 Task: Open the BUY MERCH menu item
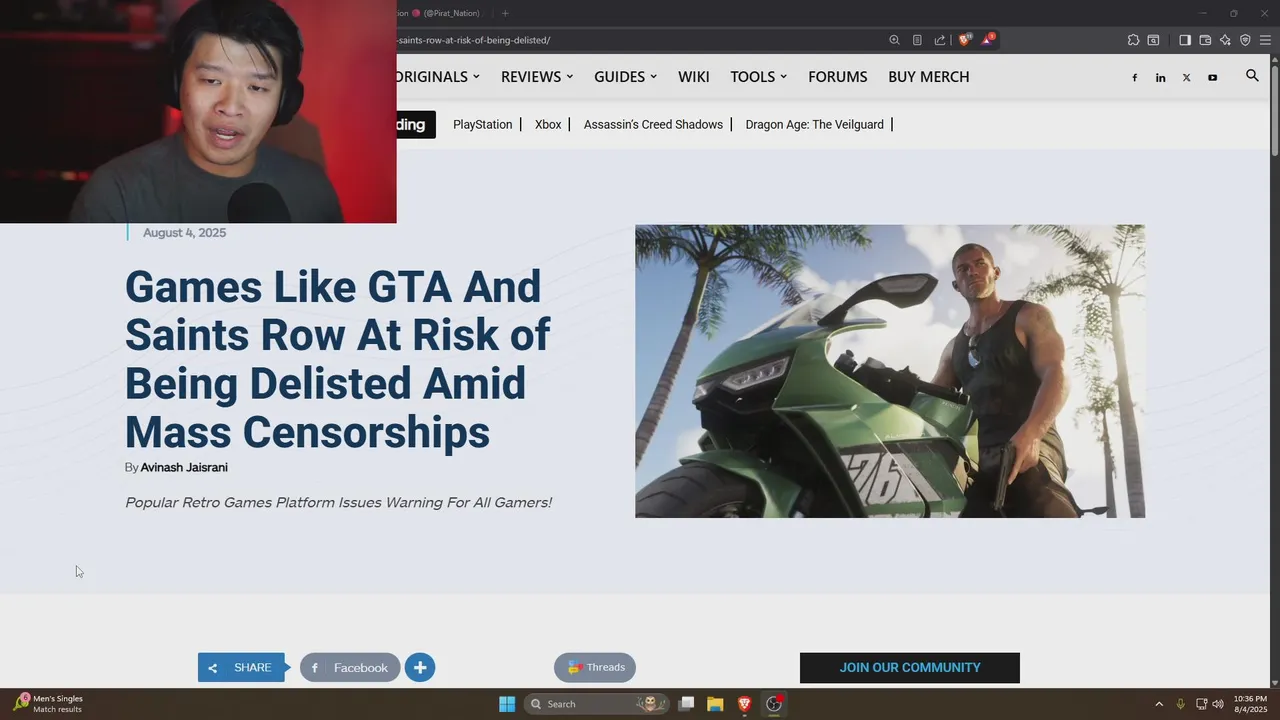pyautogui.click(x=929, y=77)
